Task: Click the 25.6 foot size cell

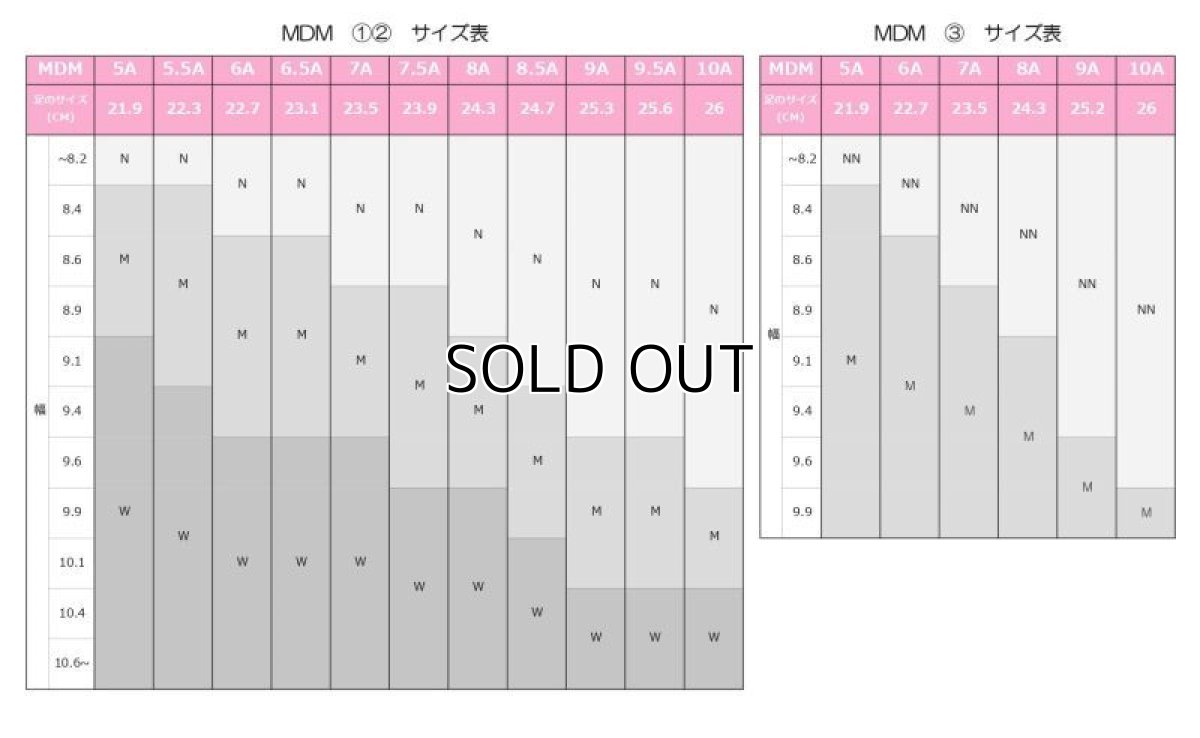Action: coord(655,109)
